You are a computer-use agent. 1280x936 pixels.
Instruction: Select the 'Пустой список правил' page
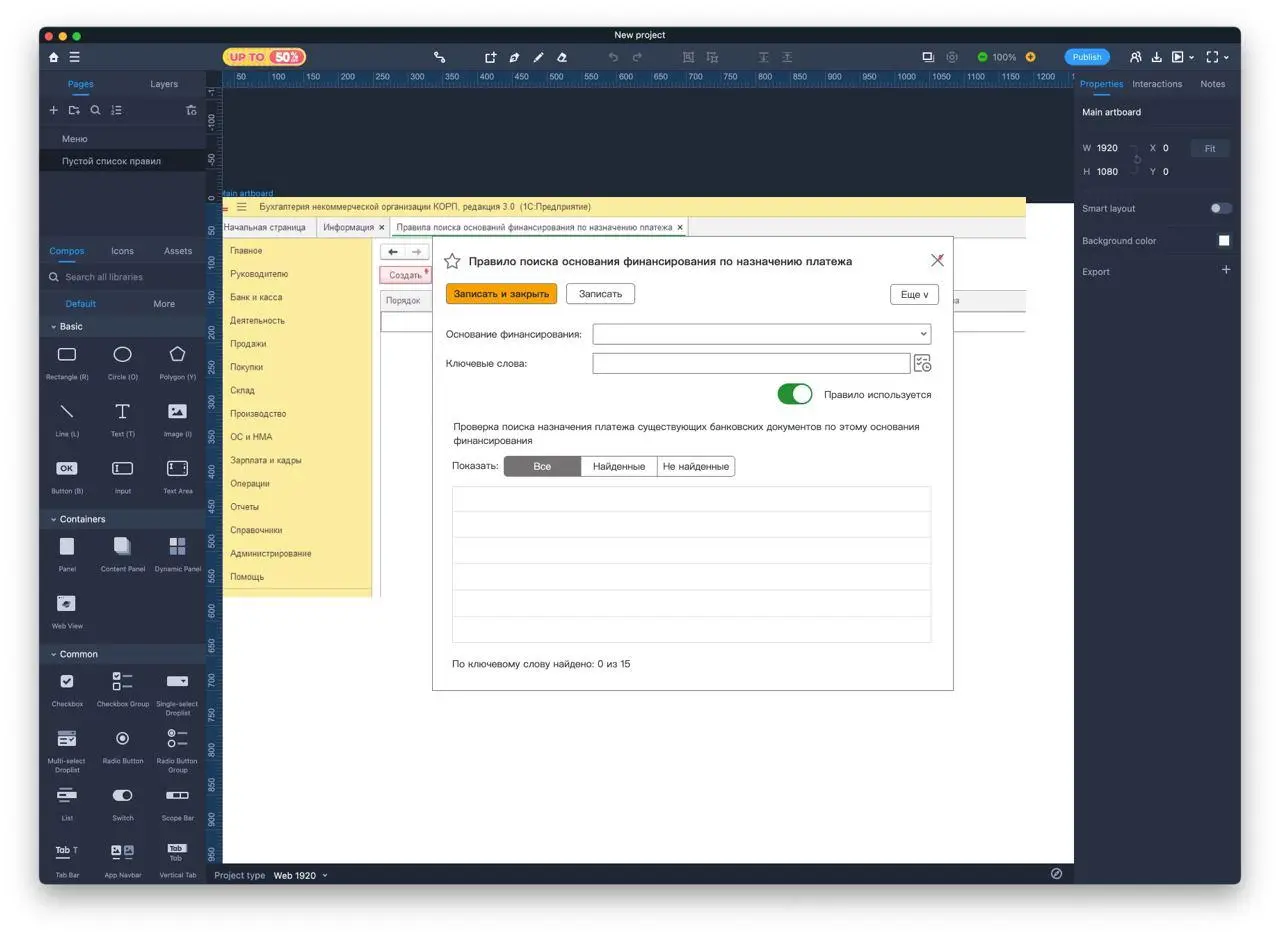click(x=122, y=161)
